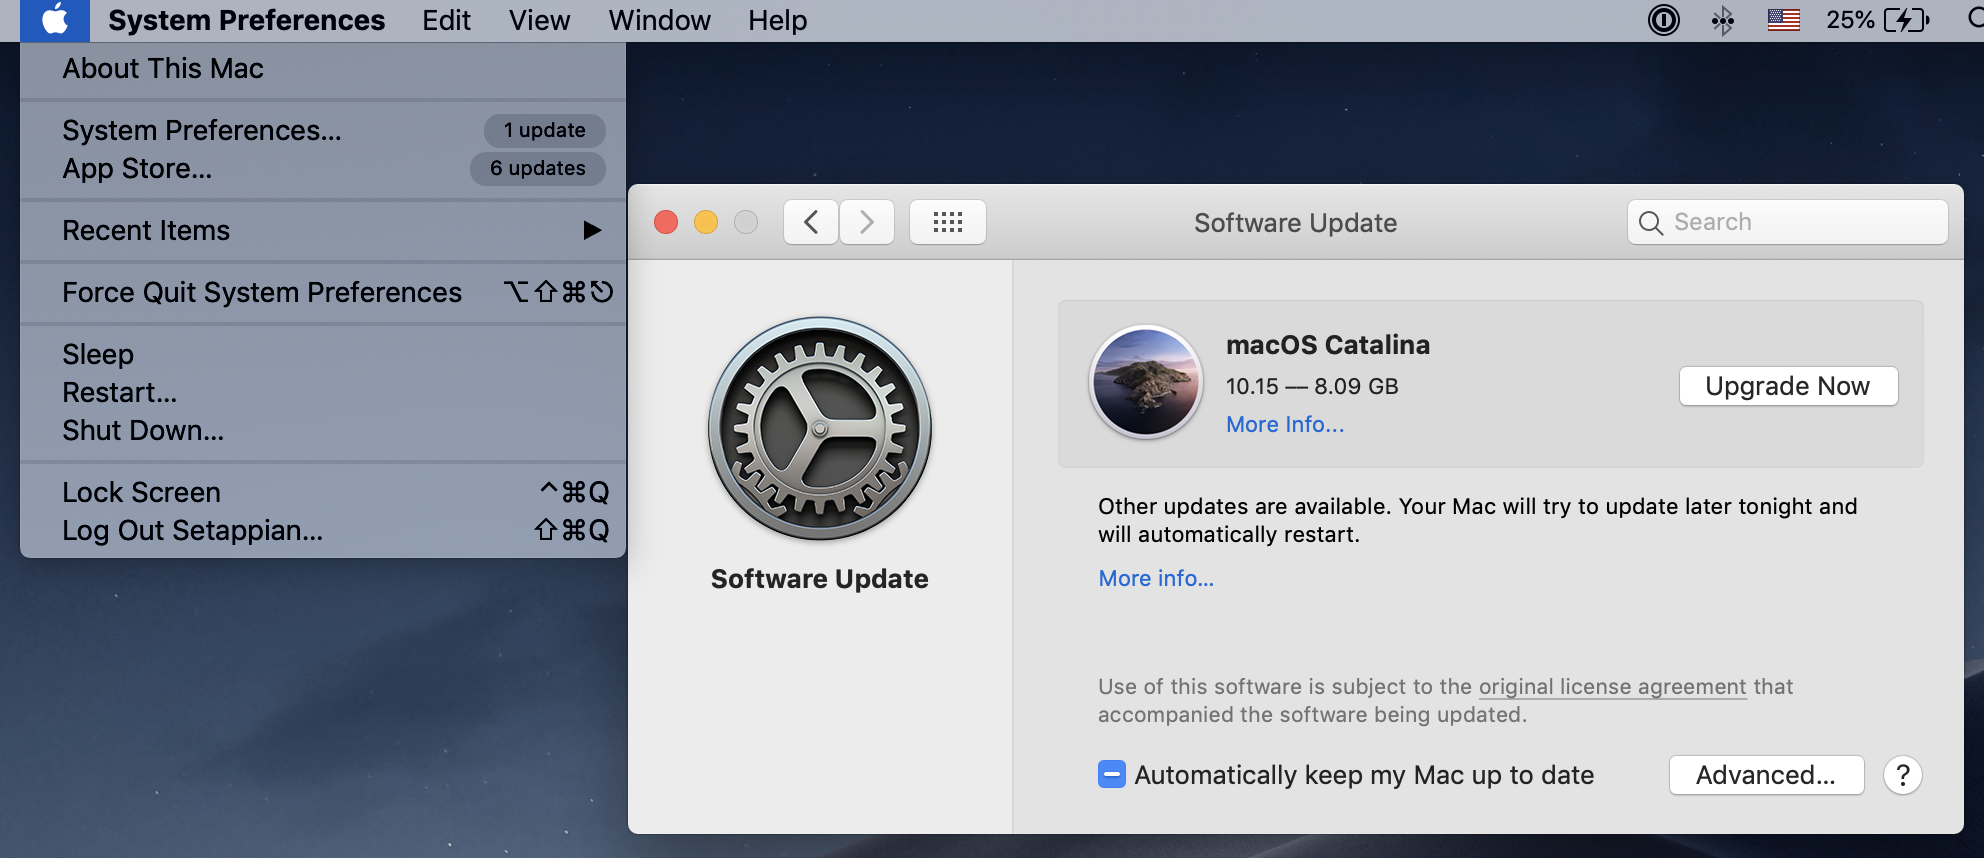The image size is (1984, 858).
Task: Open the 1Password menu bar icon
Action: tap(1664, 20)
